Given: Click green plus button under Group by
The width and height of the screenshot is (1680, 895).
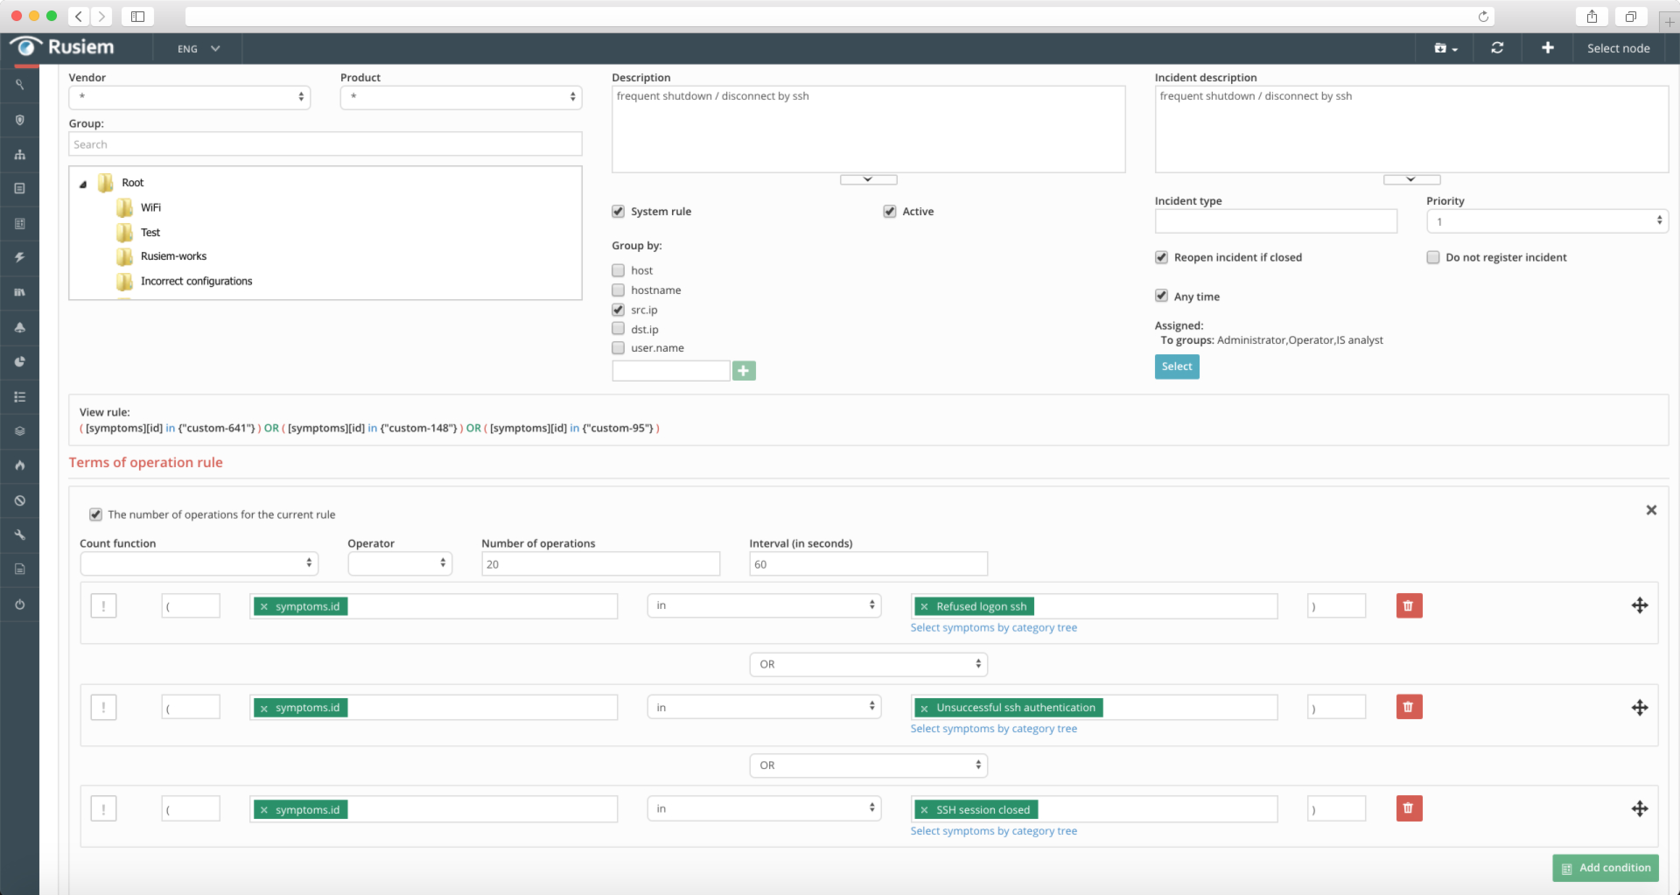Looking at the screenshot, I should (744, 371).
